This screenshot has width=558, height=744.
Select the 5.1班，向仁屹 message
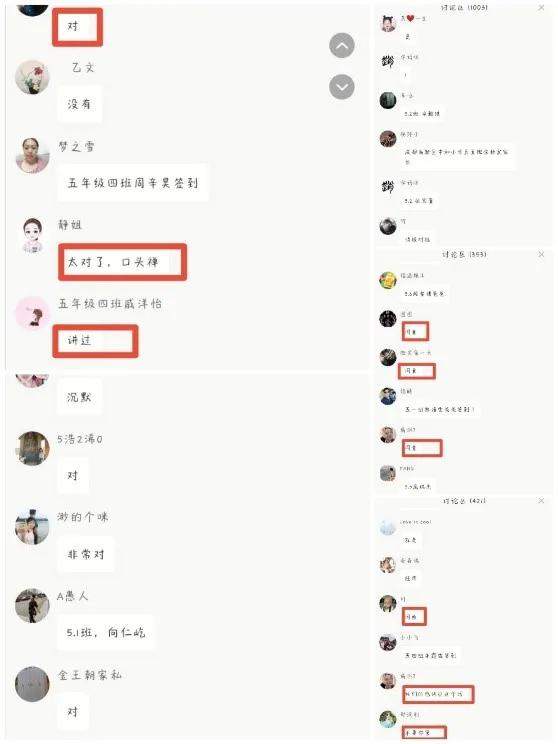(x=106, y=632)
